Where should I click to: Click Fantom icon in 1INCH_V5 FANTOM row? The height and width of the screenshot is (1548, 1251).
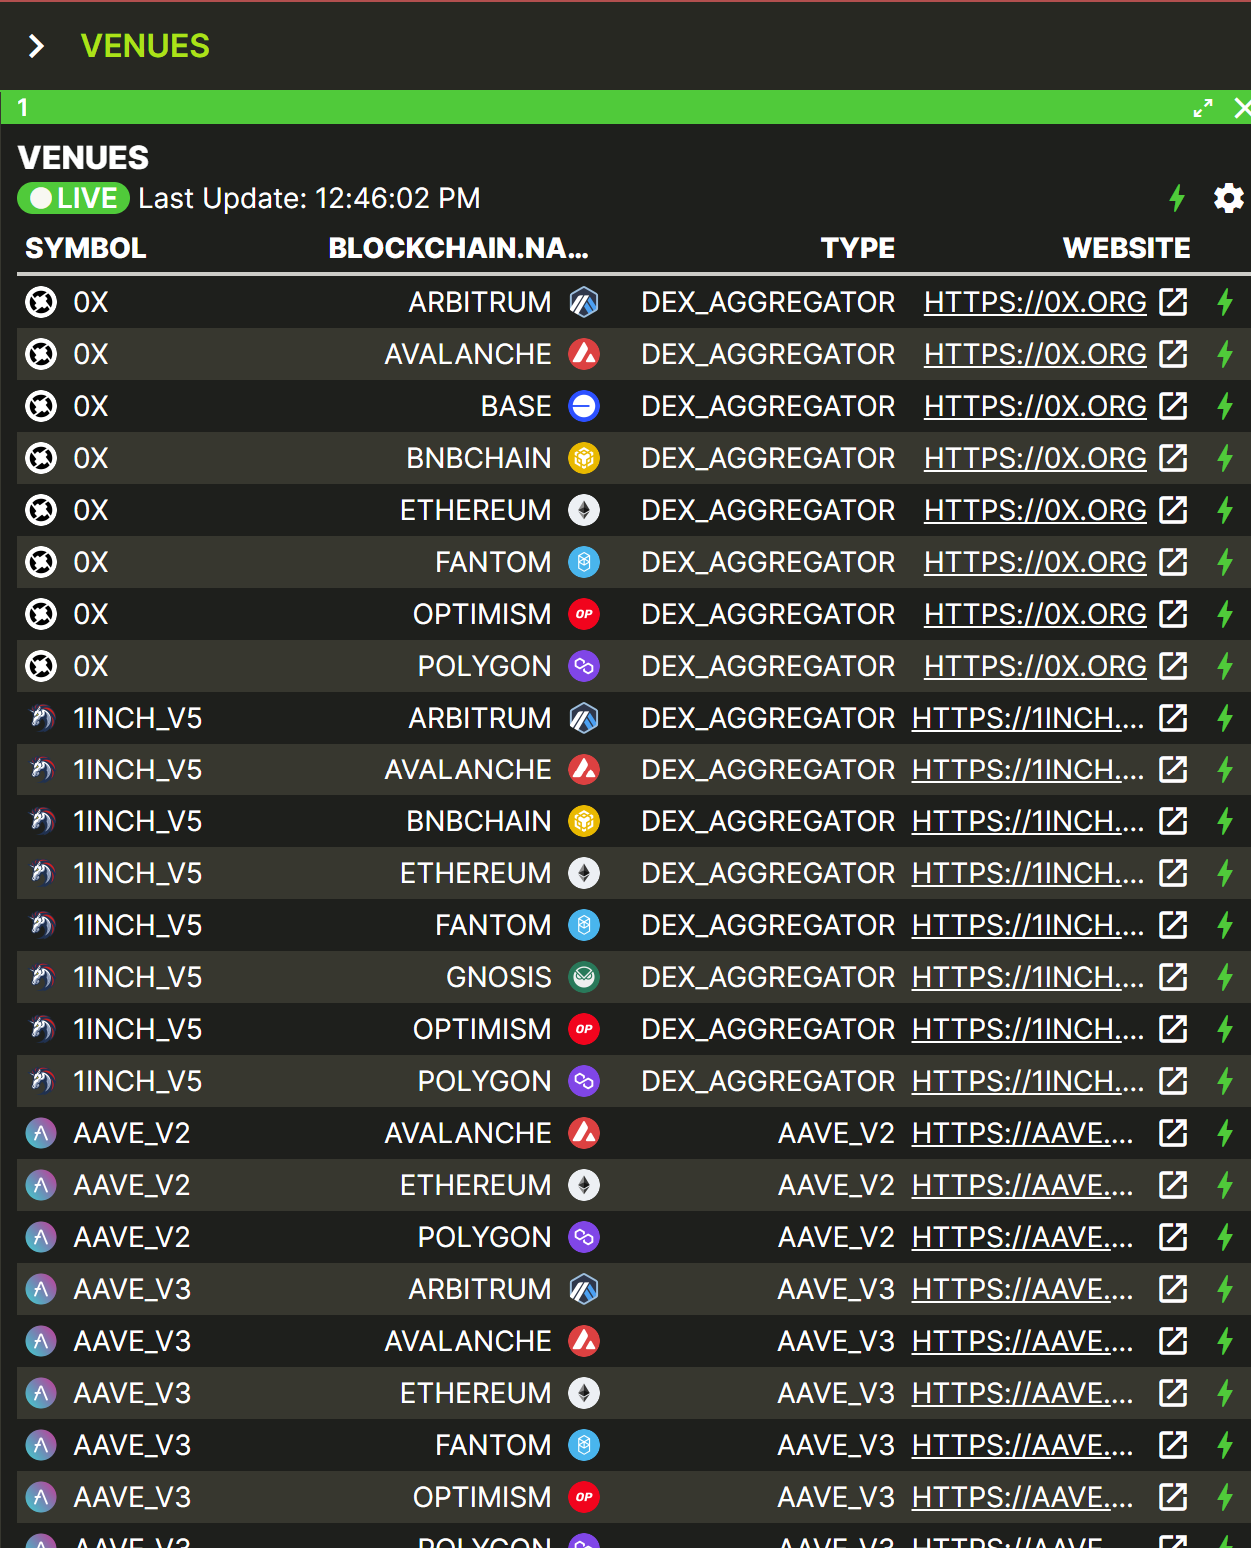click(x=584, y=925)
